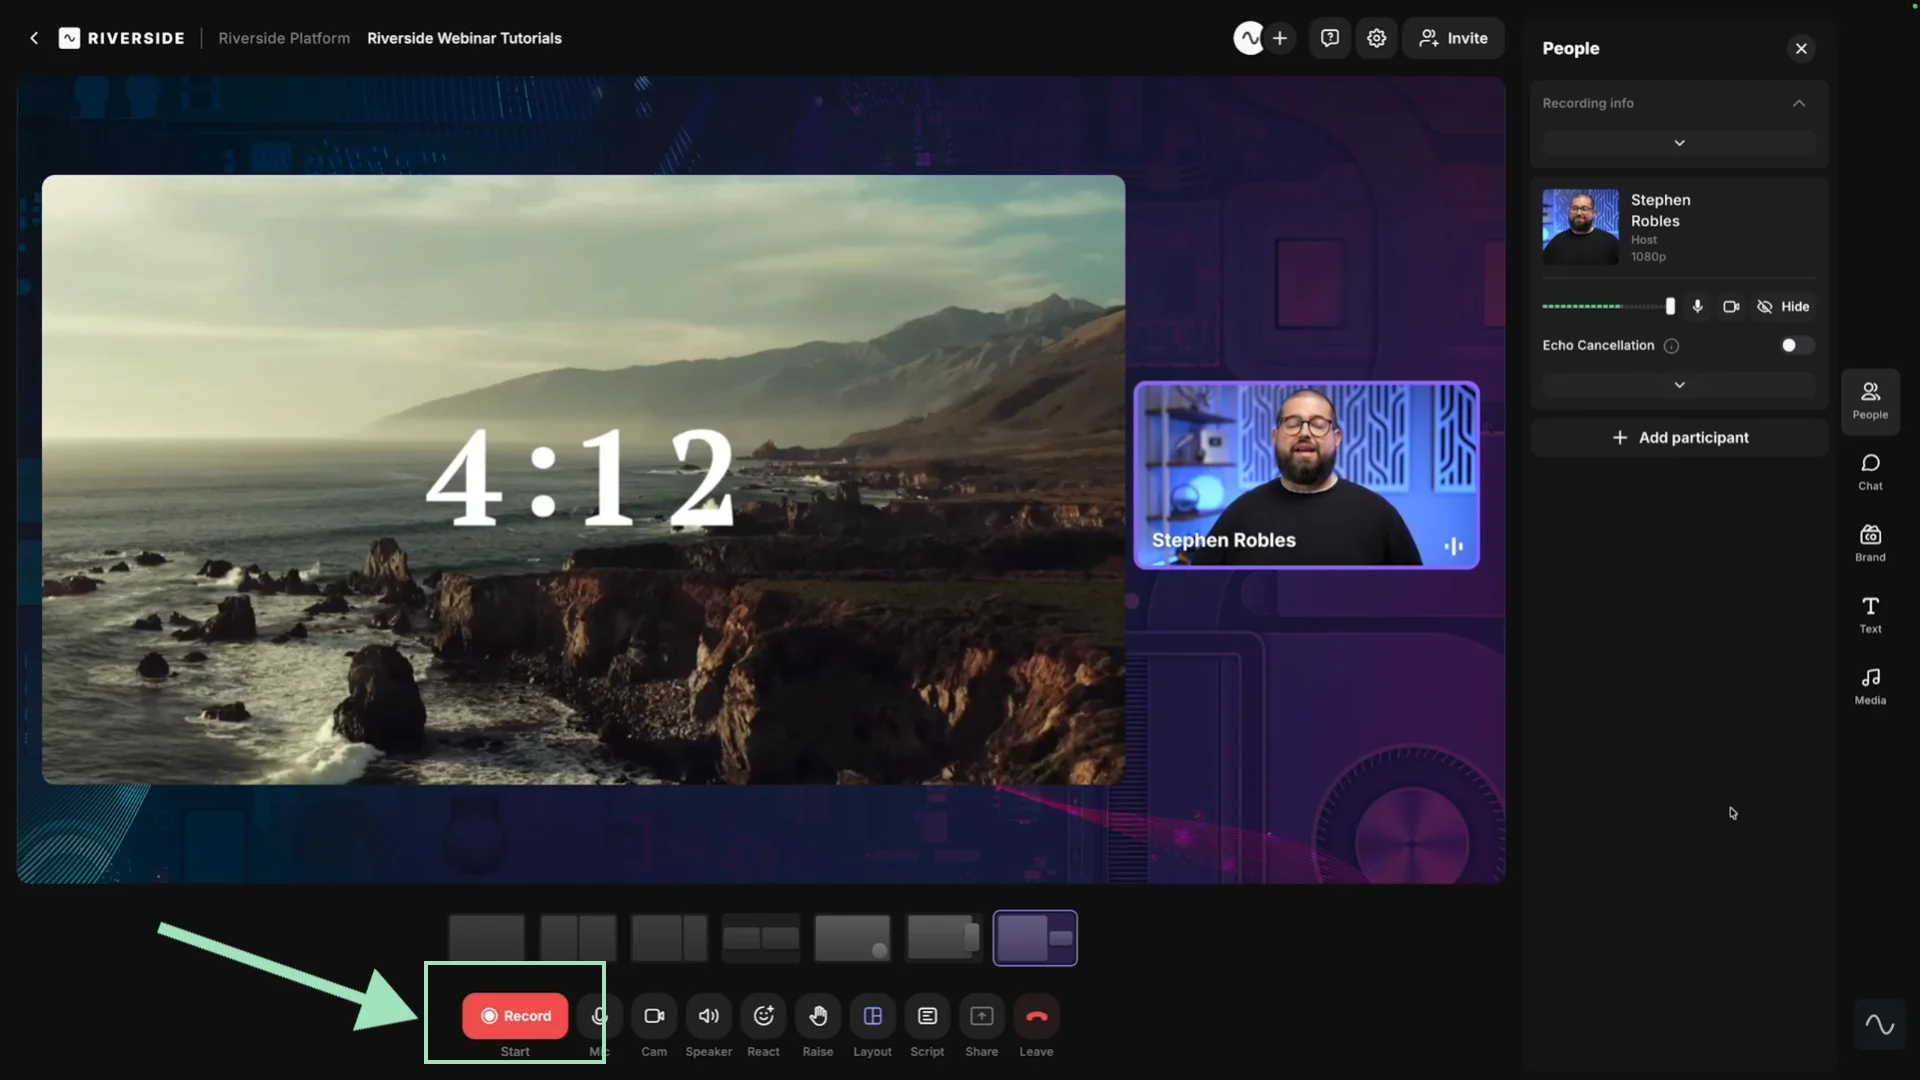
Task: Select the two equal columns layout thumbnail
Action: point(578,938)
